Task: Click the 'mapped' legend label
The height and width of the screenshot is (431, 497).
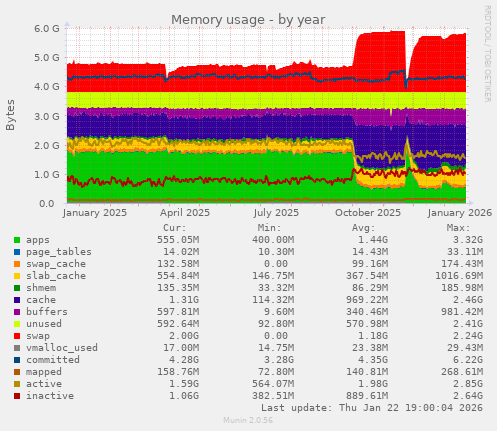Action: (44, 372)
